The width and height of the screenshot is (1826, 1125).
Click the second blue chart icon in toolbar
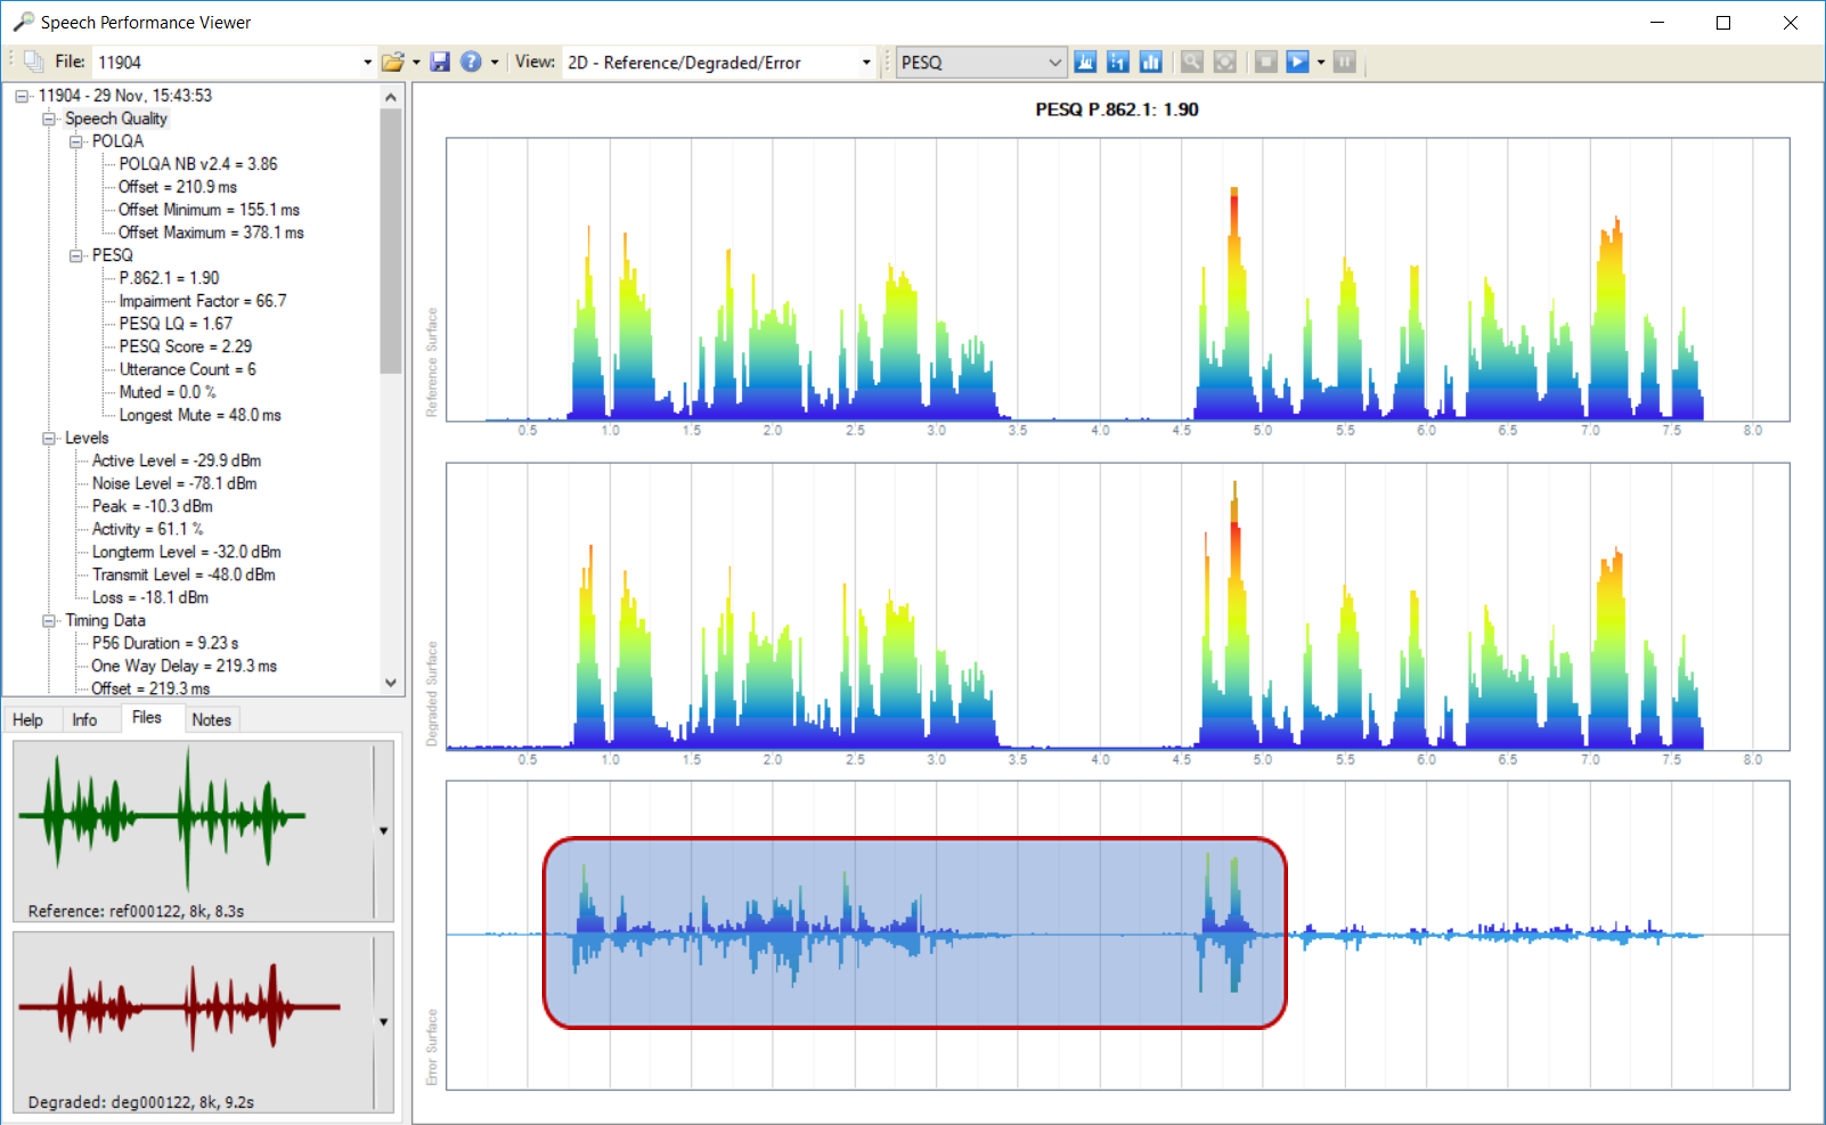coord(1118,62)
